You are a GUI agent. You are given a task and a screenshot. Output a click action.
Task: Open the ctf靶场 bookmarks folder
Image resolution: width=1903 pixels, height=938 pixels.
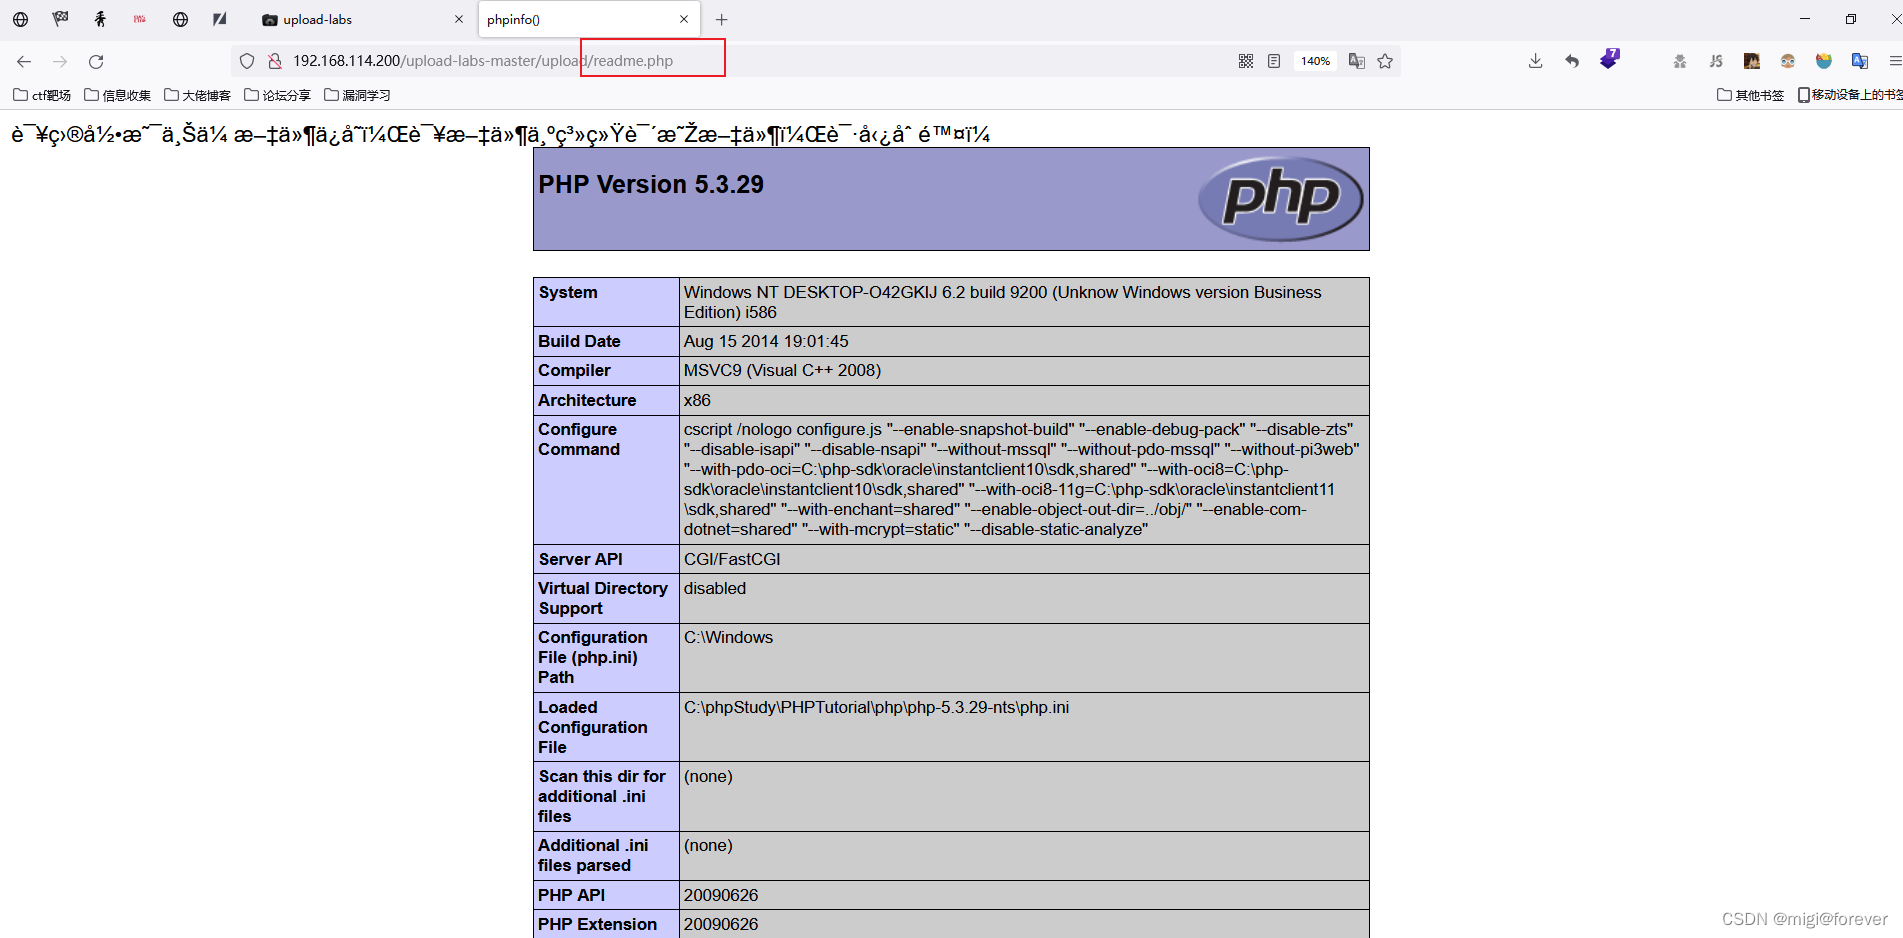[42, 95]
